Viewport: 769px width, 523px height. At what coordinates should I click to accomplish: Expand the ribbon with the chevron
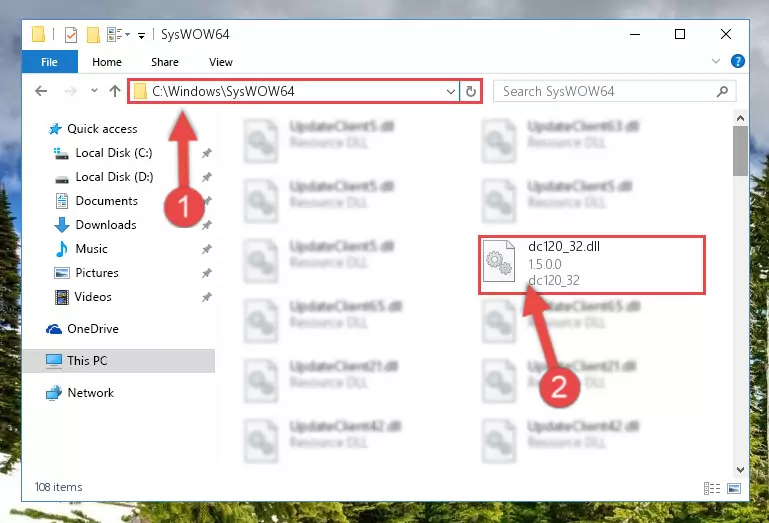pos(716,61)
